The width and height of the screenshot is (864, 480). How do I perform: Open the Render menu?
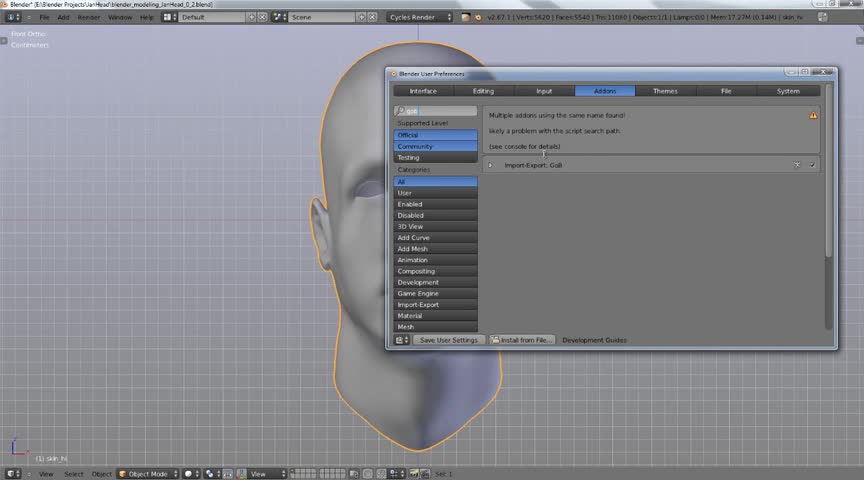[89, 17]
